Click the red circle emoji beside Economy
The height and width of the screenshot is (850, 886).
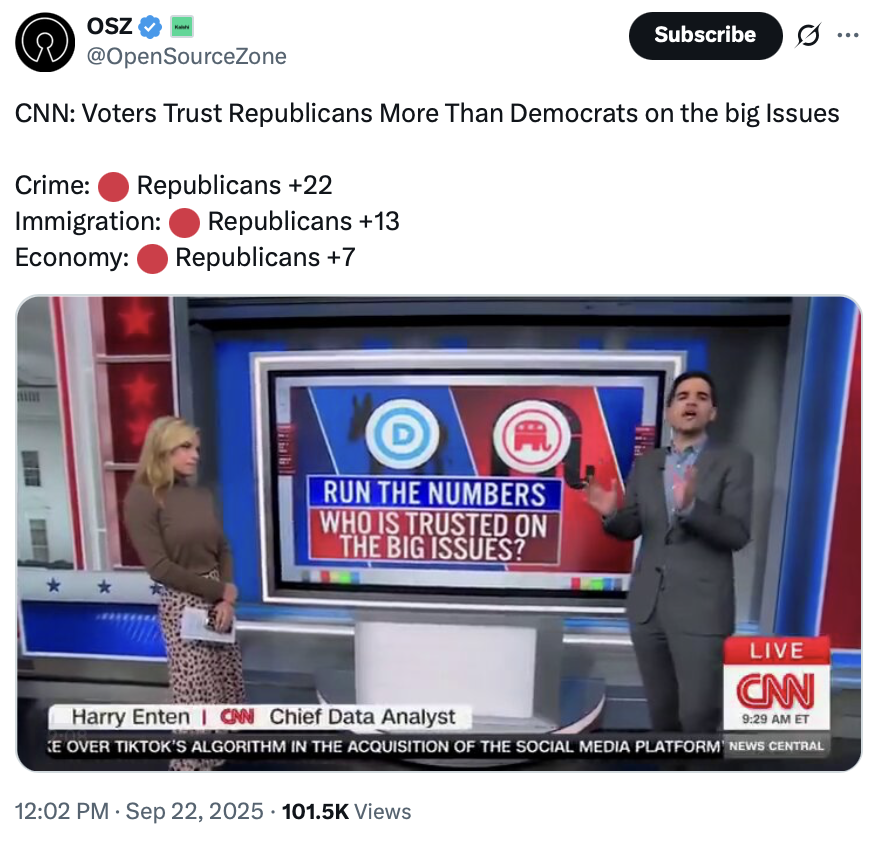click(153, 258)
